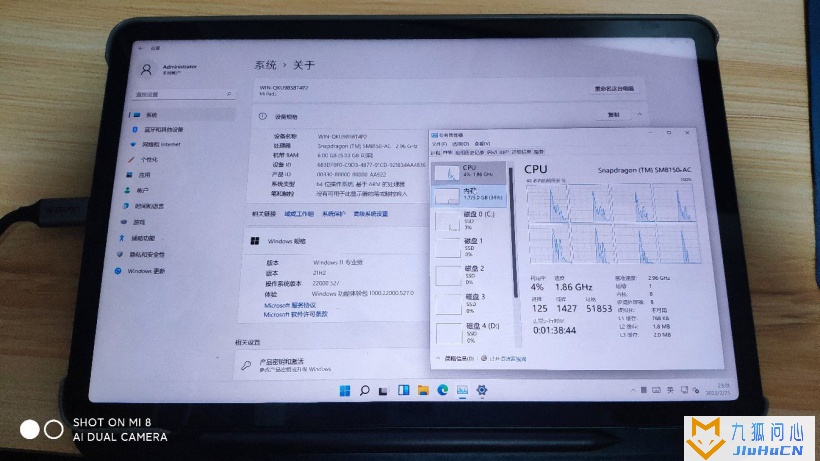This screenshot has height=461, width=820.
Task: Select 磁盘 2 in performance list
Action: pos(470,275)
